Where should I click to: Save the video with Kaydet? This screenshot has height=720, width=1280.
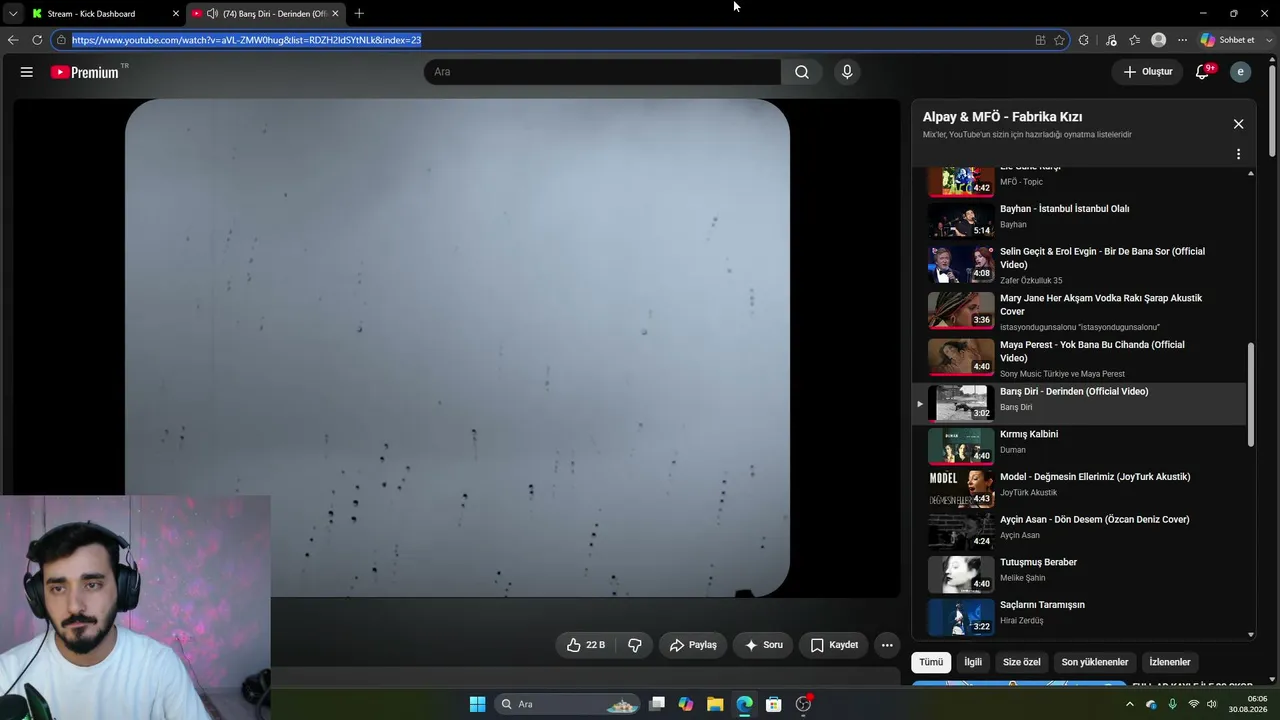point(834,645)
